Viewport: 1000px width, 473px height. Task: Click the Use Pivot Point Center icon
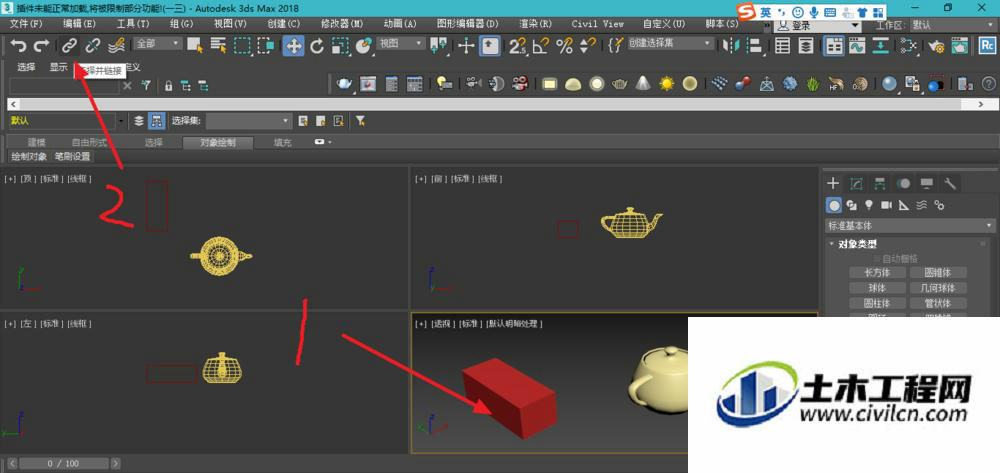coord(438,45)
